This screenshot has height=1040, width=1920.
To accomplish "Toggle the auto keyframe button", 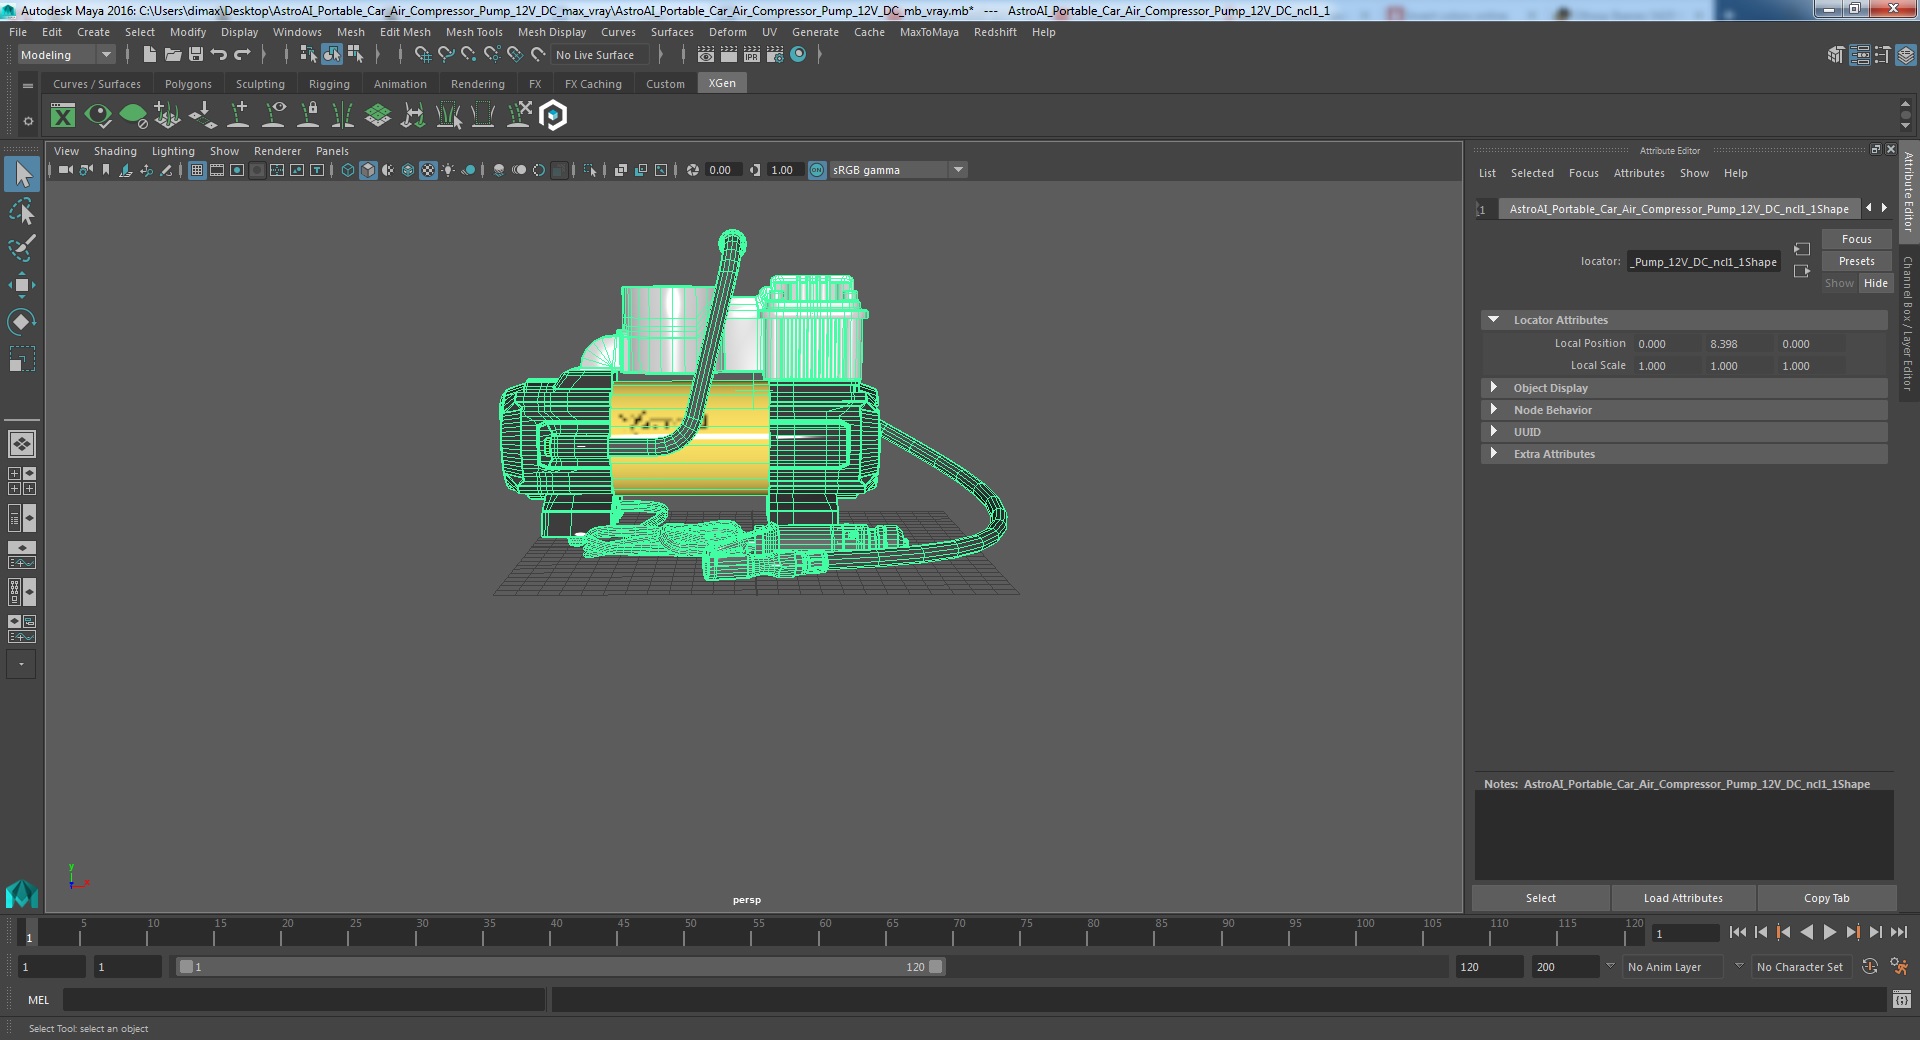I will [x=1870, y=967].
